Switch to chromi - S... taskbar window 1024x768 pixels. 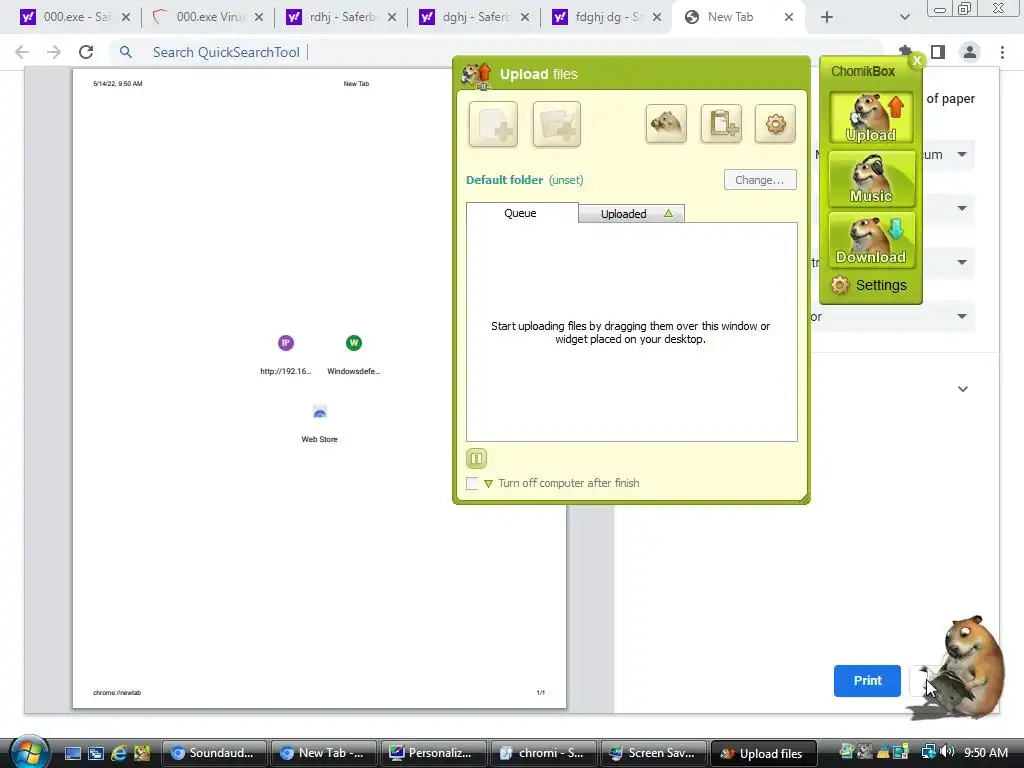[543, 754]
